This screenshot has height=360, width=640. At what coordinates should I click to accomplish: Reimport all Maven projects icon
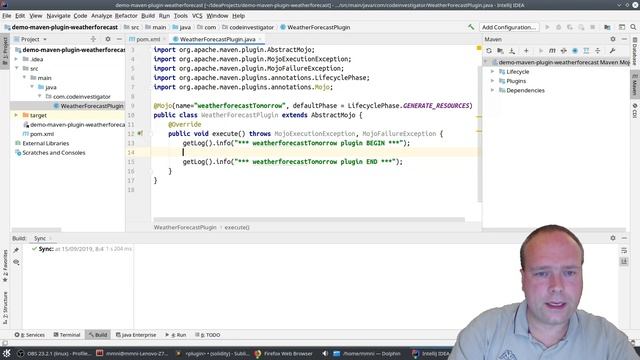point(489,51)
